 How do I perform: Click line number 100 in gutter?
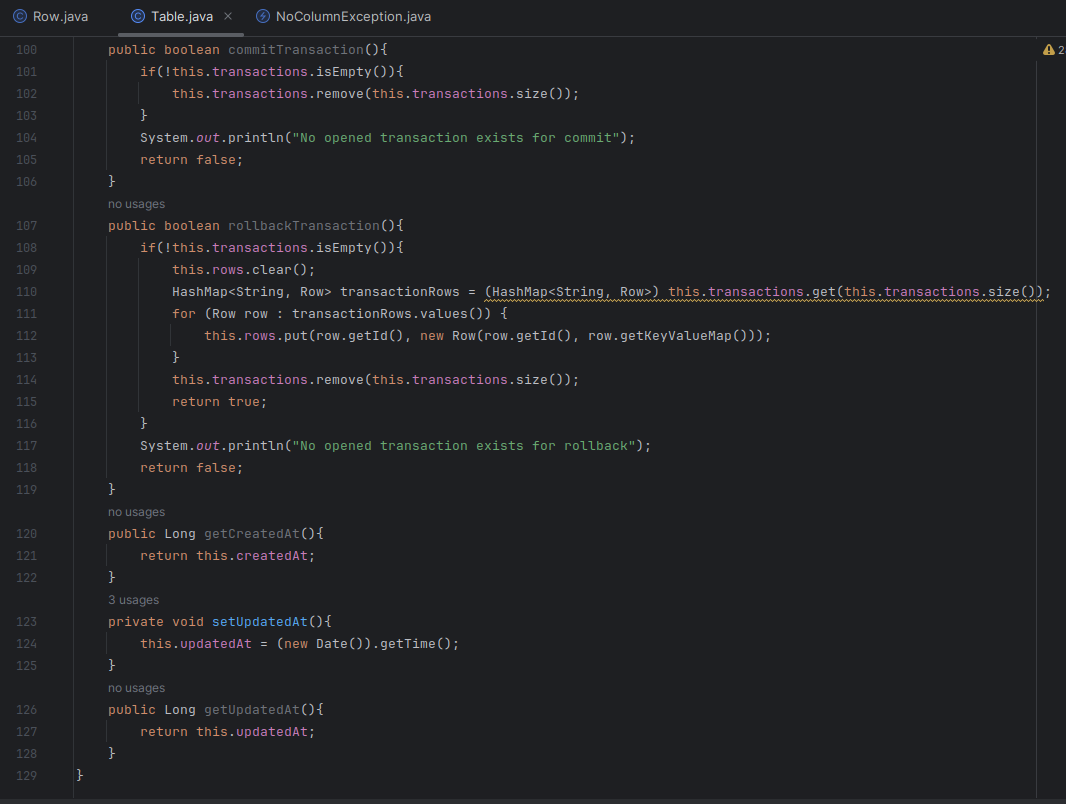27,50
